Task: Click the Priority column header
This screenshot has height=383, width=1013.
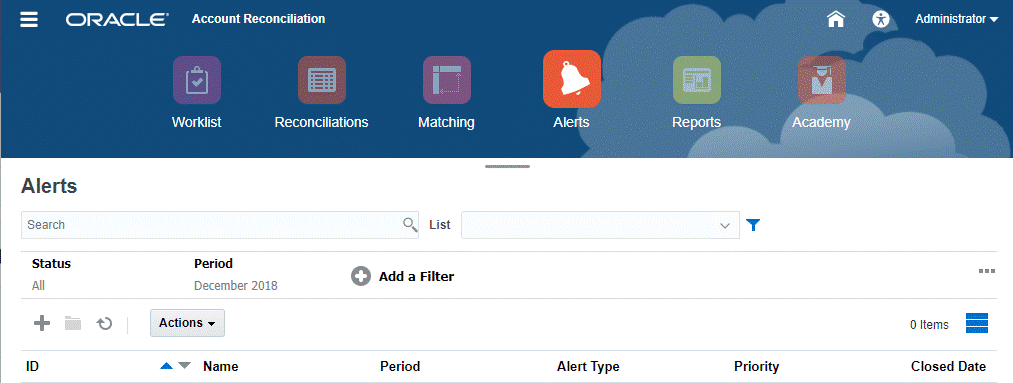Action: coord(757,366)
